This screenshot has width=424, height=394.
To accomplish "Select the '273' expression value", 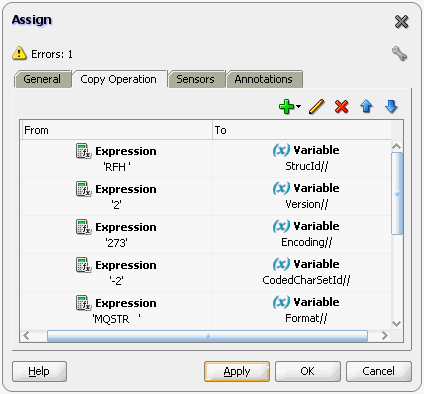I will [x=116, y=243].
